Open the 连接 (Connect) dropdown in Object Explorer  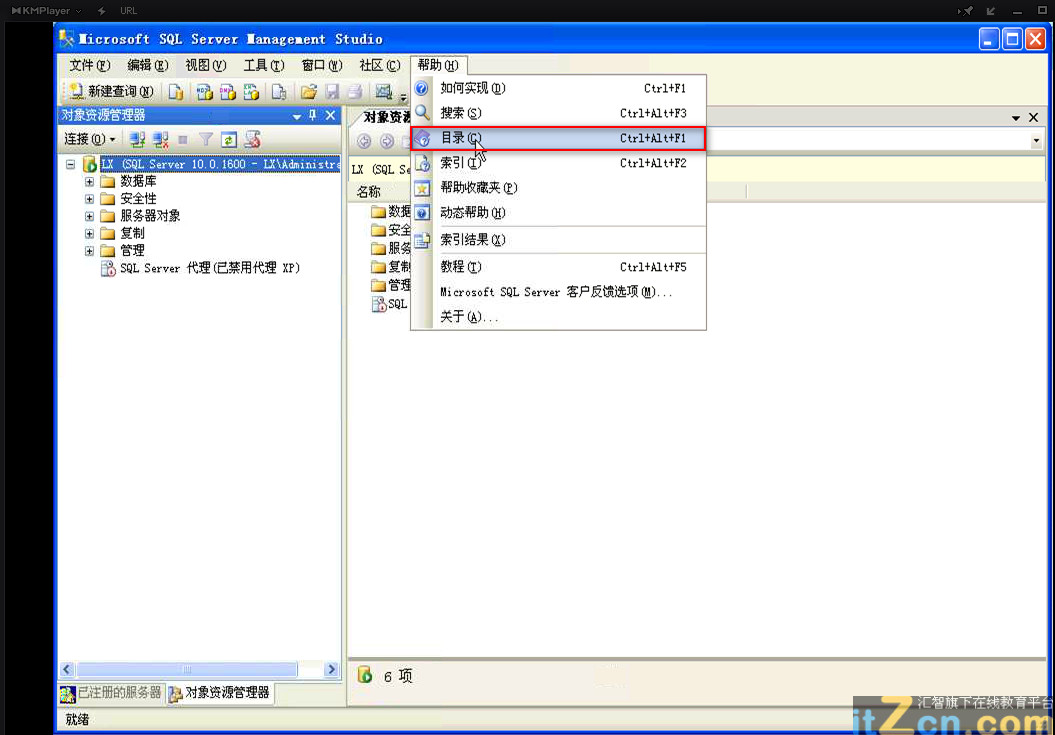pyautogui.click(x=90, y=139)
